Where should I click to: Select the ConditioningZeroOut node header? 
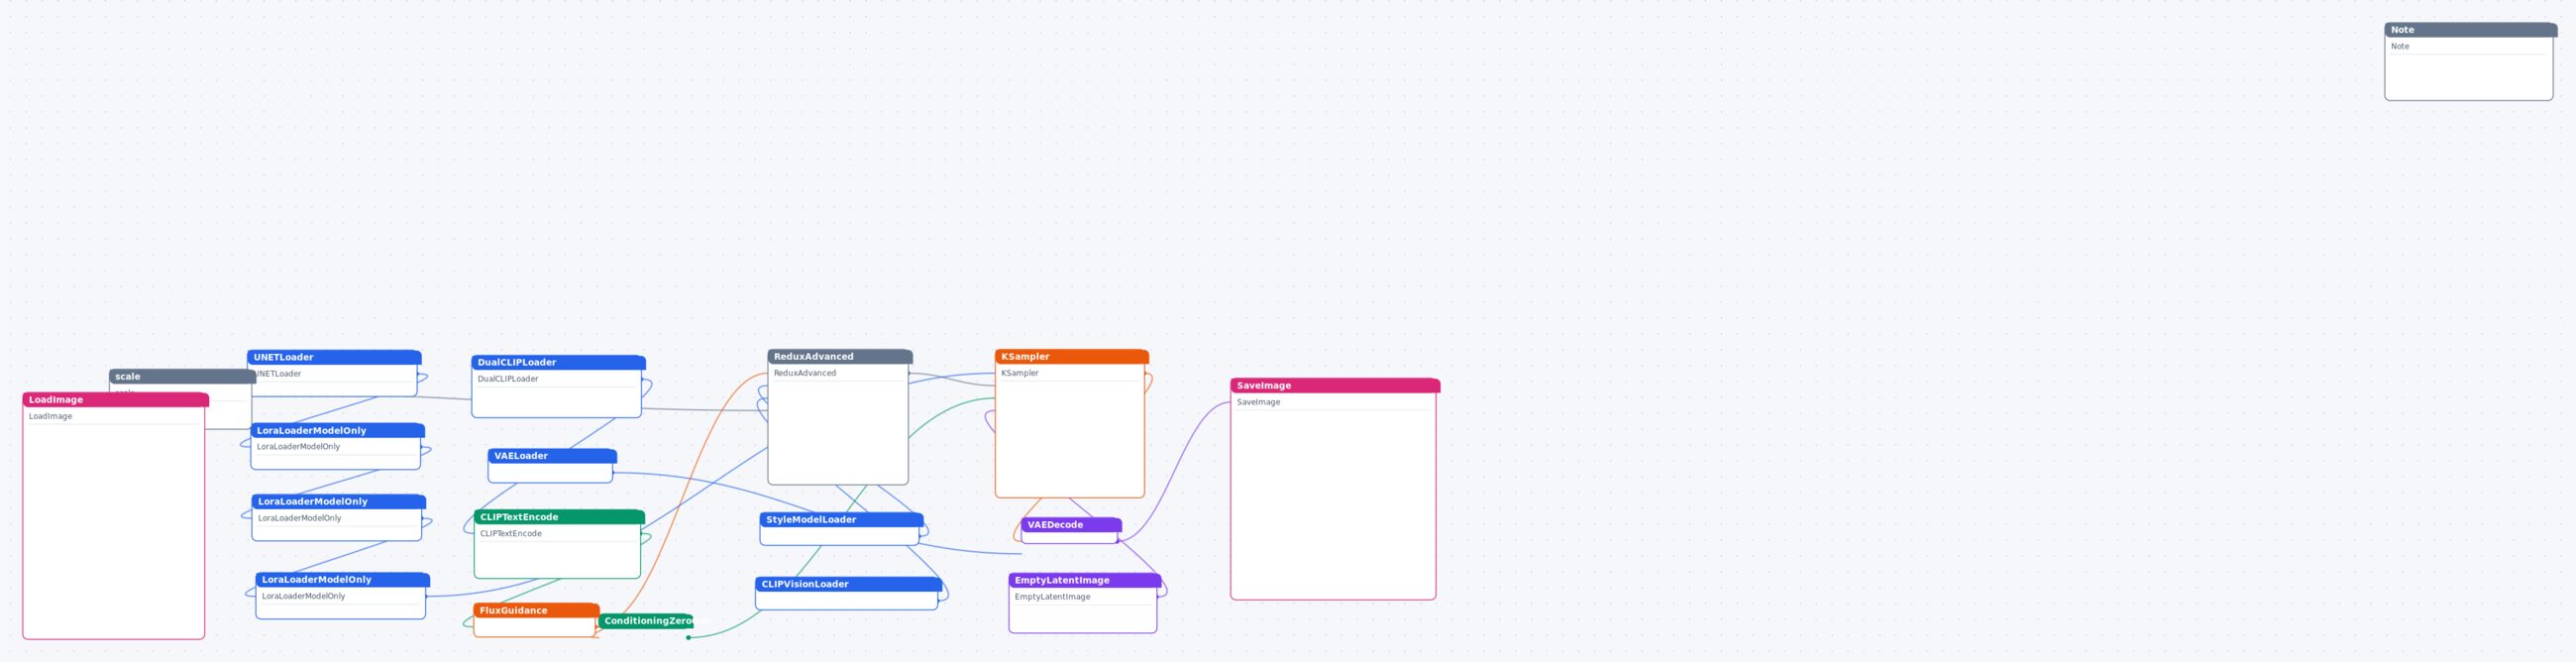(x=646, y=621)
